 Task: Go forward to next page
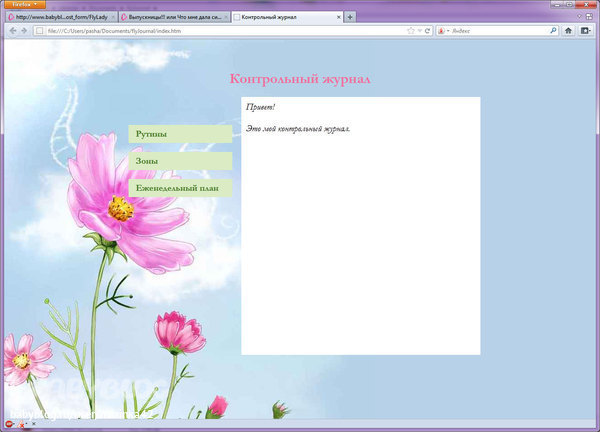point(24,31)
